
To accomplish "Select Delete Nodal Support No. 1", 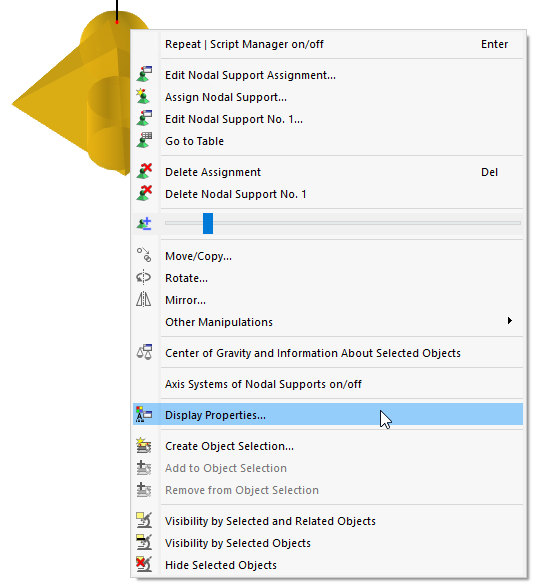I will 328,194.
